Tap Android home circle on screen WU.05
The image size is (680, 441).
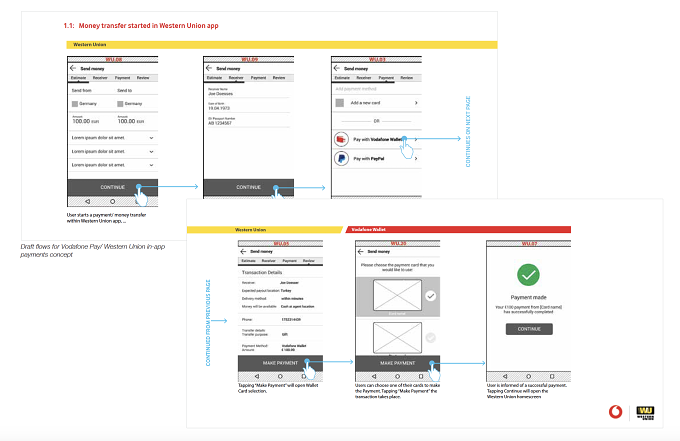pos(280,376)
